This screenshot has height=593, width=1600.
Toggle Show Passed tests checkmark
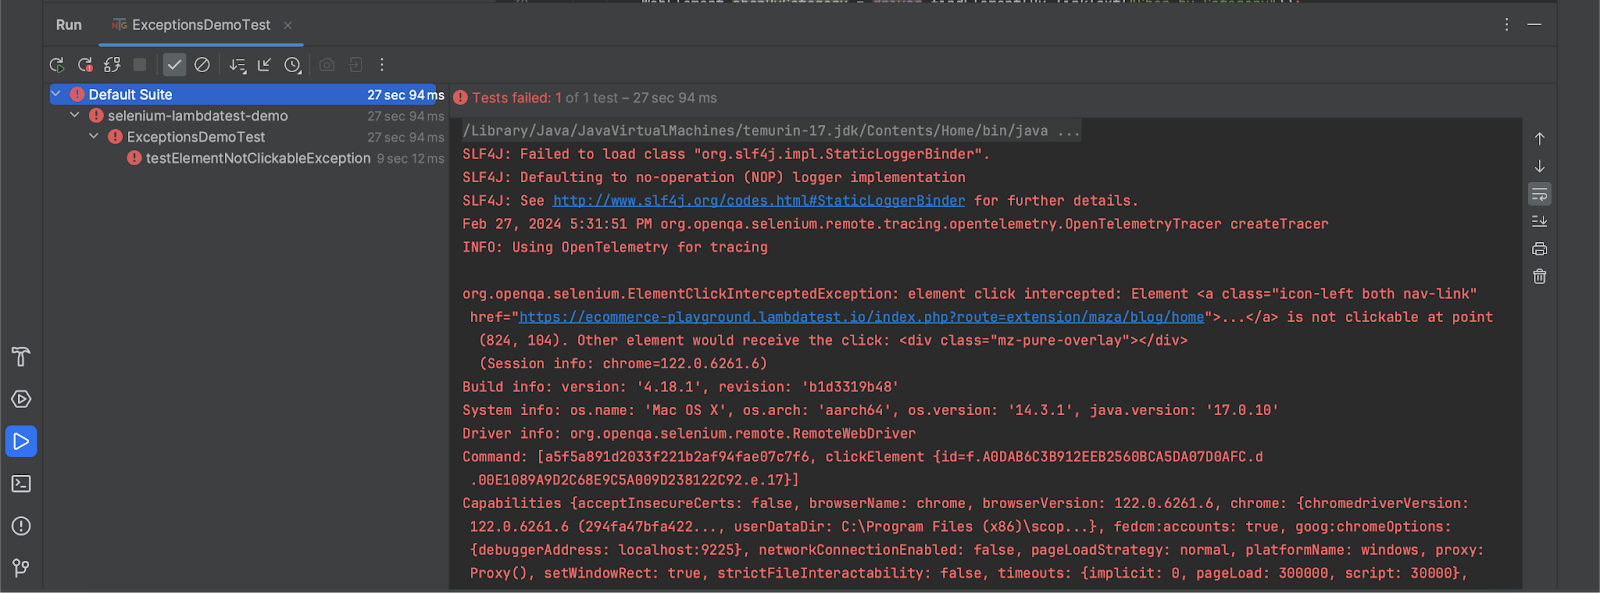(x=174, y=65)
